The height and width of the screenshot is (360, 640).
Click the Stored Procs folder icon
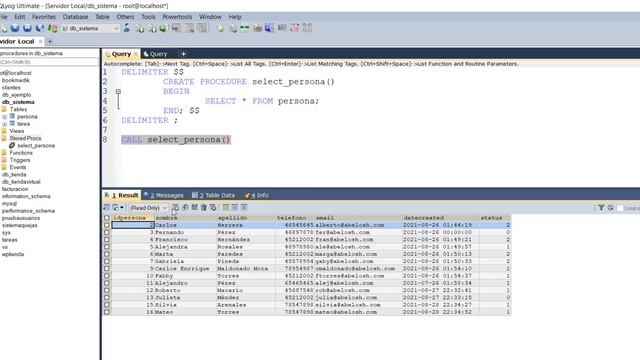4,138
